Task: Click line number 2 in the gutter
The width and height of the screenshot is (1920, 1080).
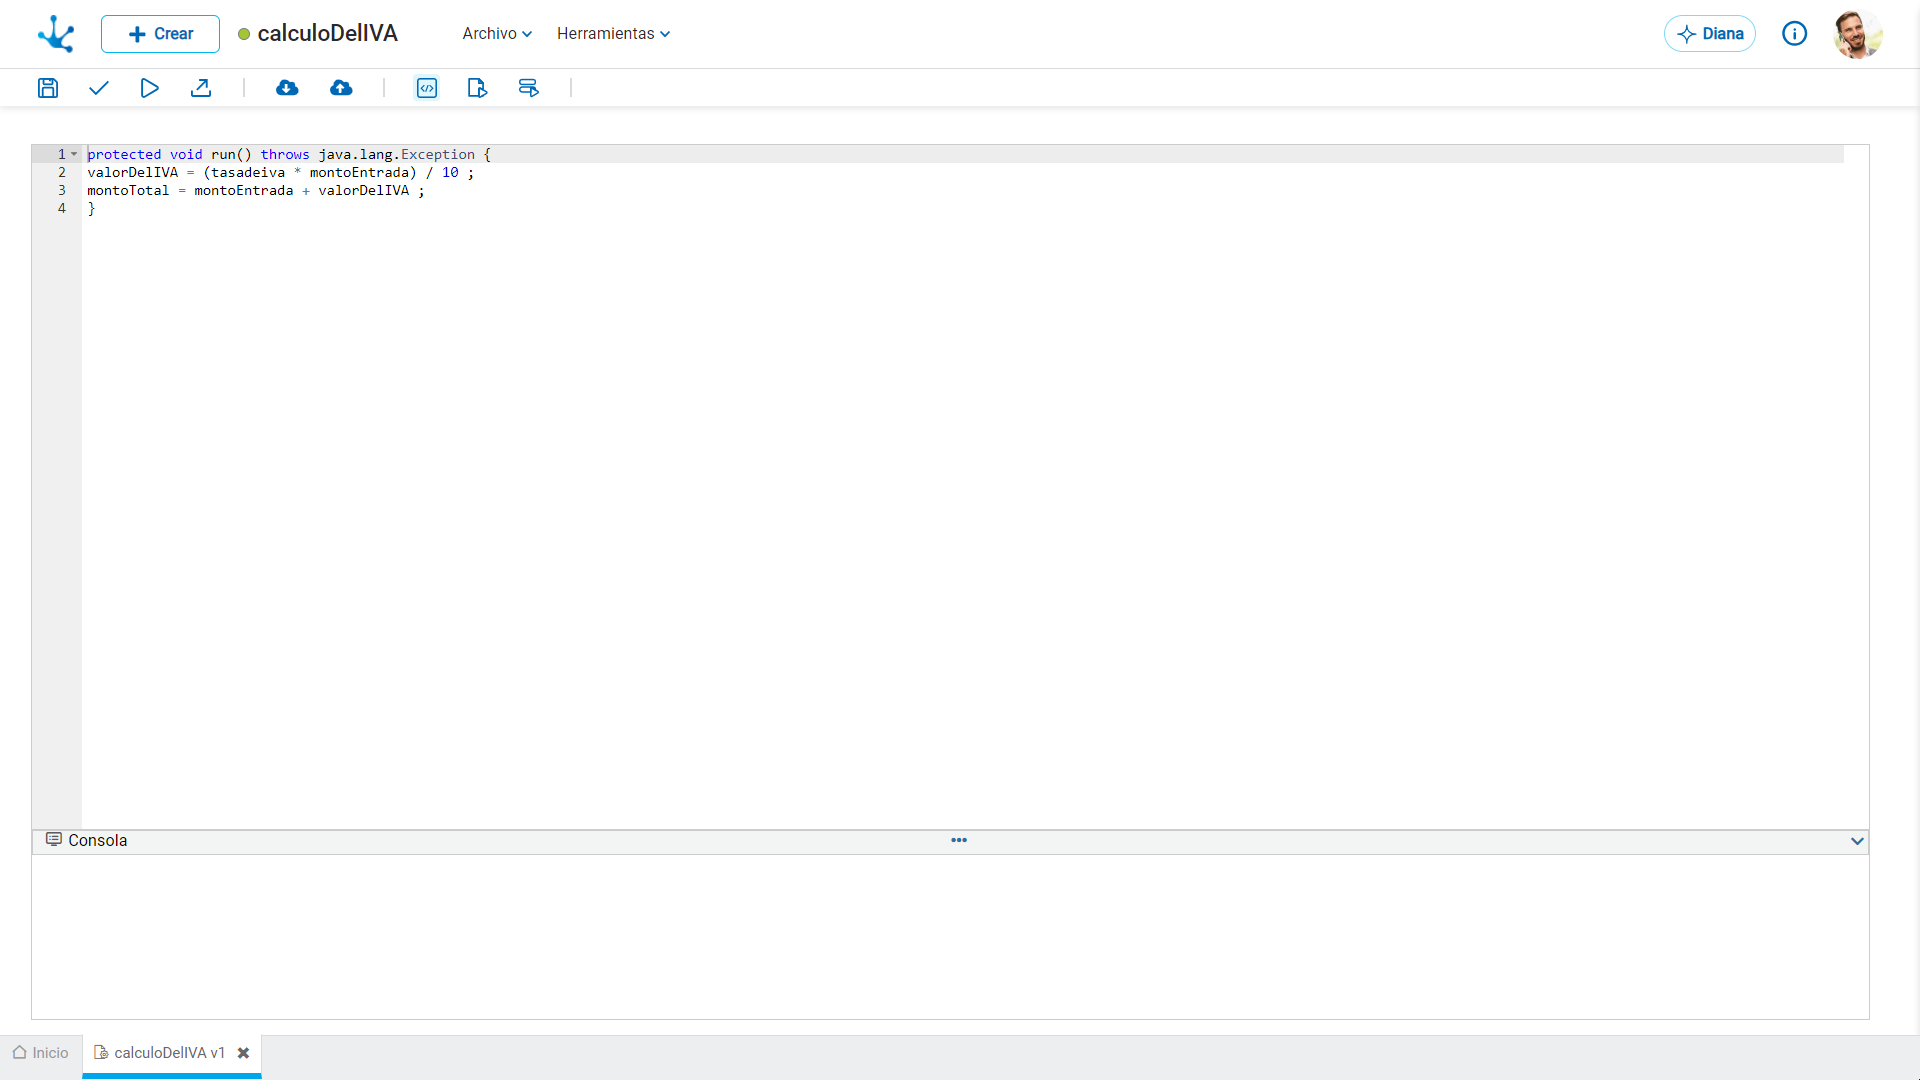Action: click(62, 172)
